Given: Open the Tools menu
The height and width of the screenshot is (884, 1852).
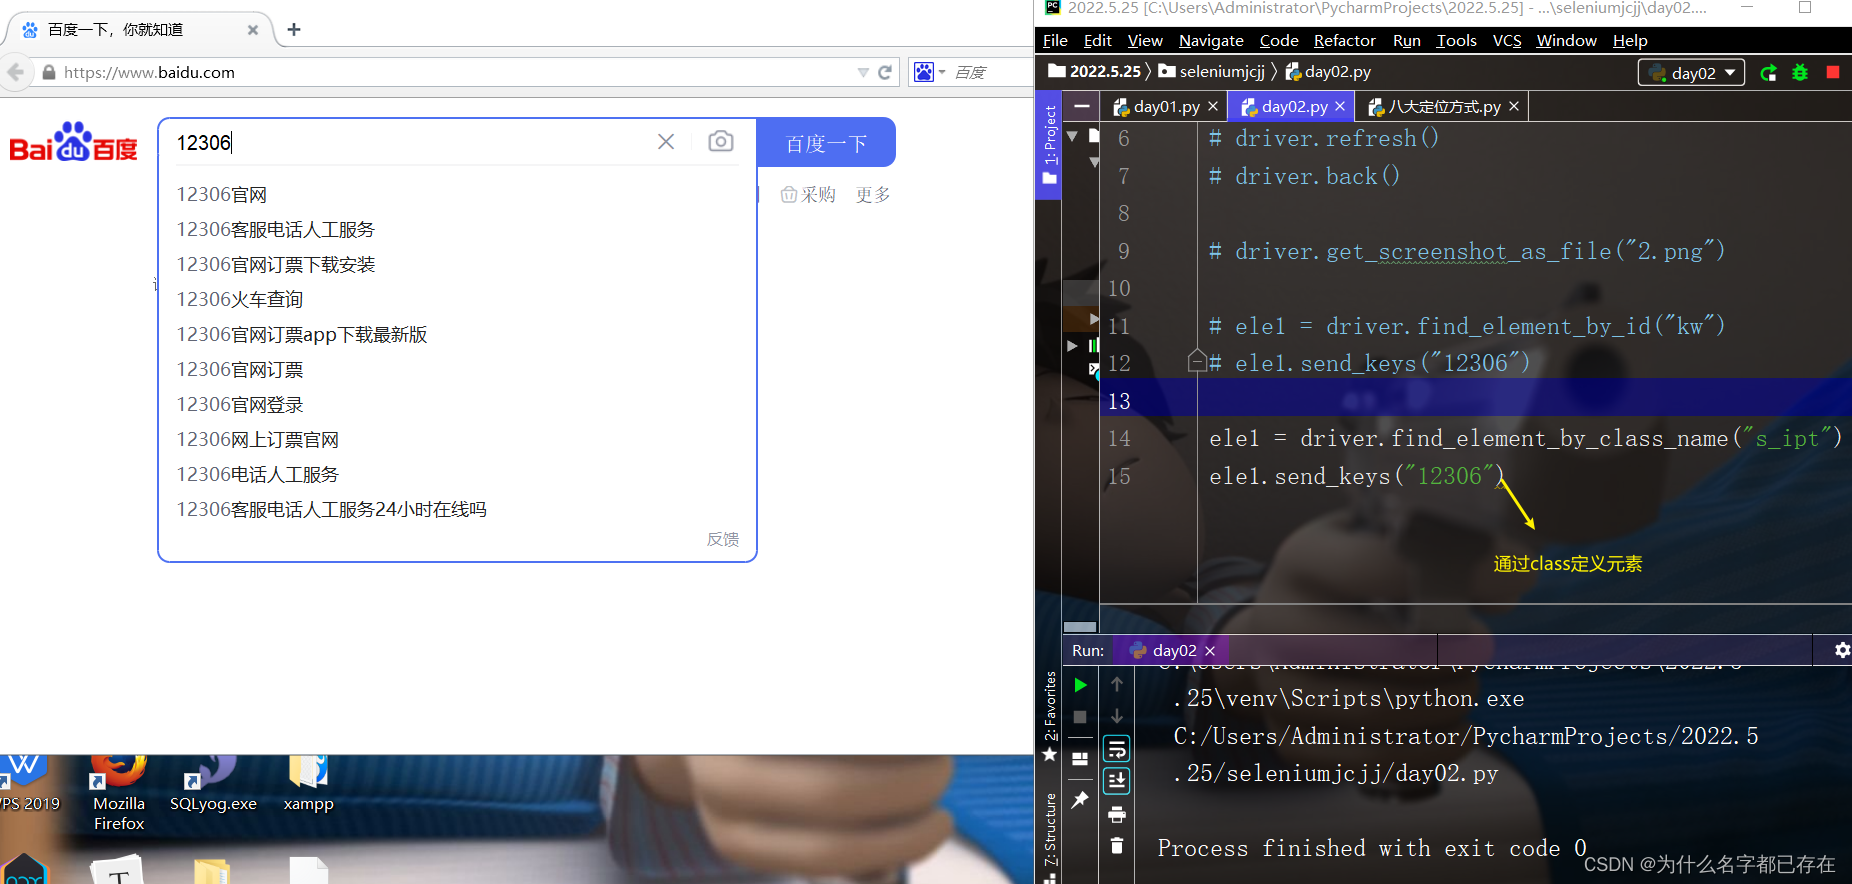Looking at the screenshot, I should coord(1456,40).
